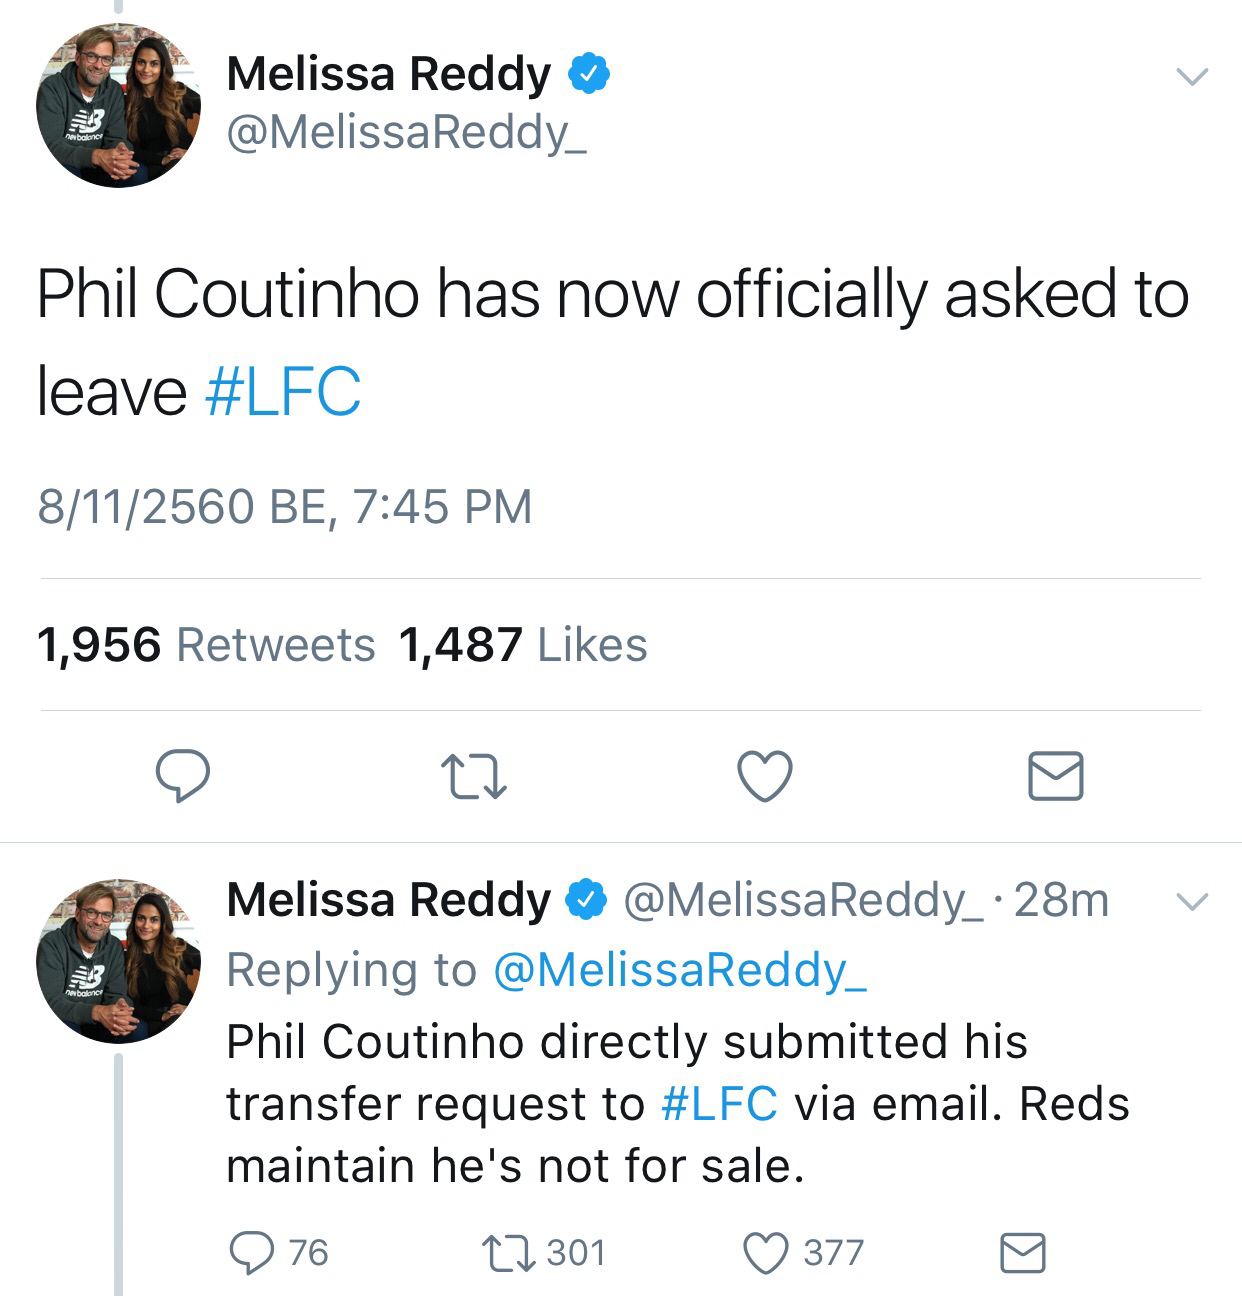Open Melissa Reddy's profile picture at top
The image size is (1242, 1296).
[118, 106]
